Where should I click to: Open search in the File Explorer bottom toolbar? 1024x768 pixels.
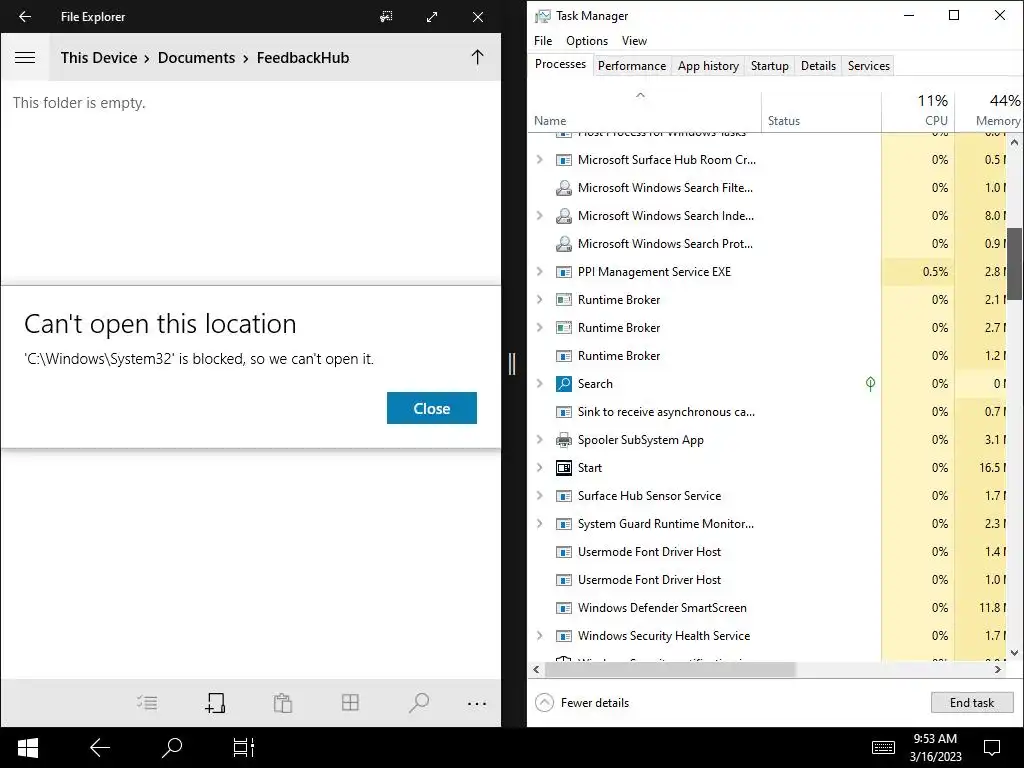point(419,703)
